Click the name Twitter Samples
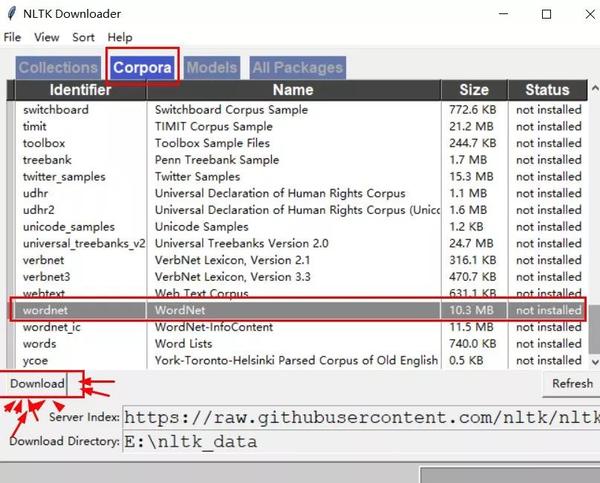 click(x=197, y=177)
